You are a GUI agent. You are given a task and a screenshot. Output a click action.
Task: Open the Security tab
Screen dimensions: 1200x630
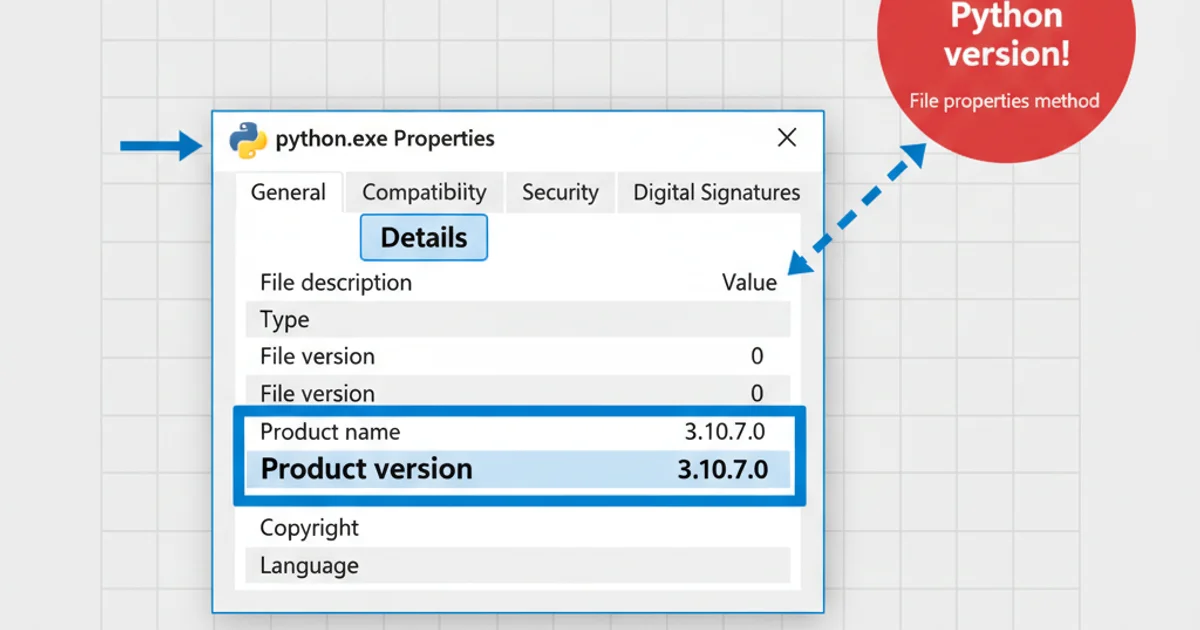coord(560,192)
